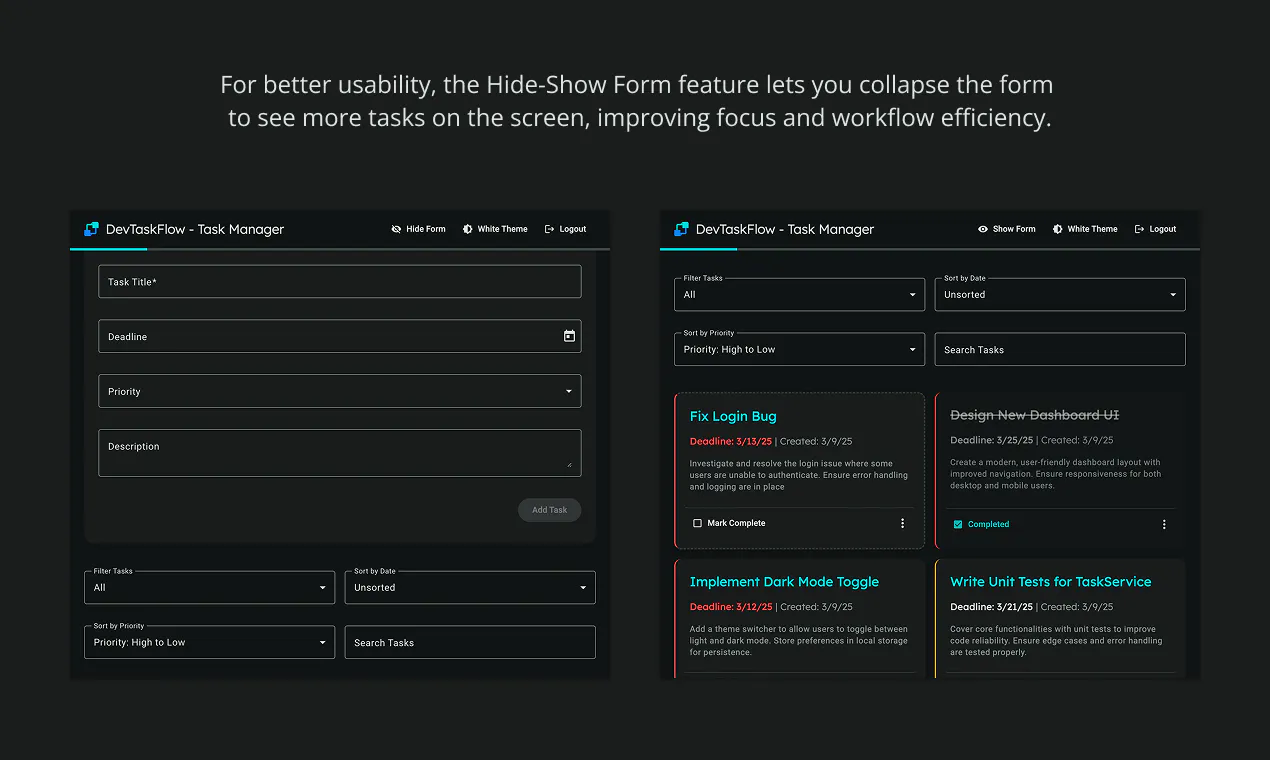Switch to White Theme in left window
The width and height of the screenshot is (1270, 760).
(x=495, y=229)
